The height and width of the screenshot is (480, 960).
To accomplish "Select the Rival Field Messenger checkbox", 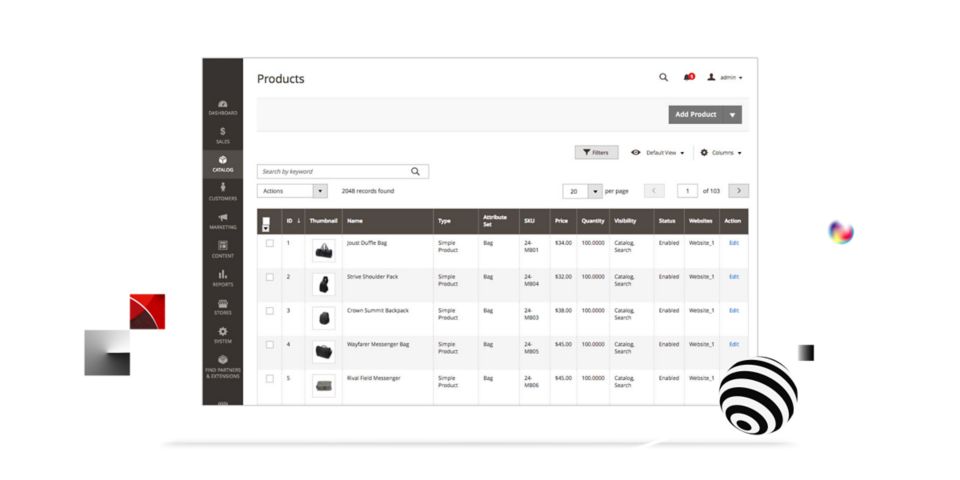I will (269, 378).
